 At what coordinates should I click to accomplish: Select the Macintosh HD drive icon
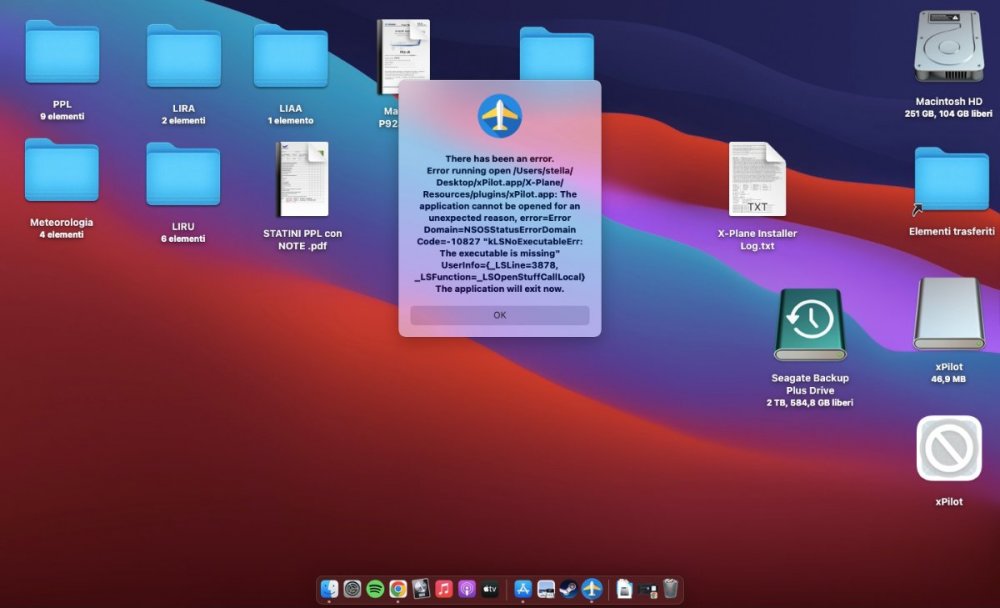point(948,48)
